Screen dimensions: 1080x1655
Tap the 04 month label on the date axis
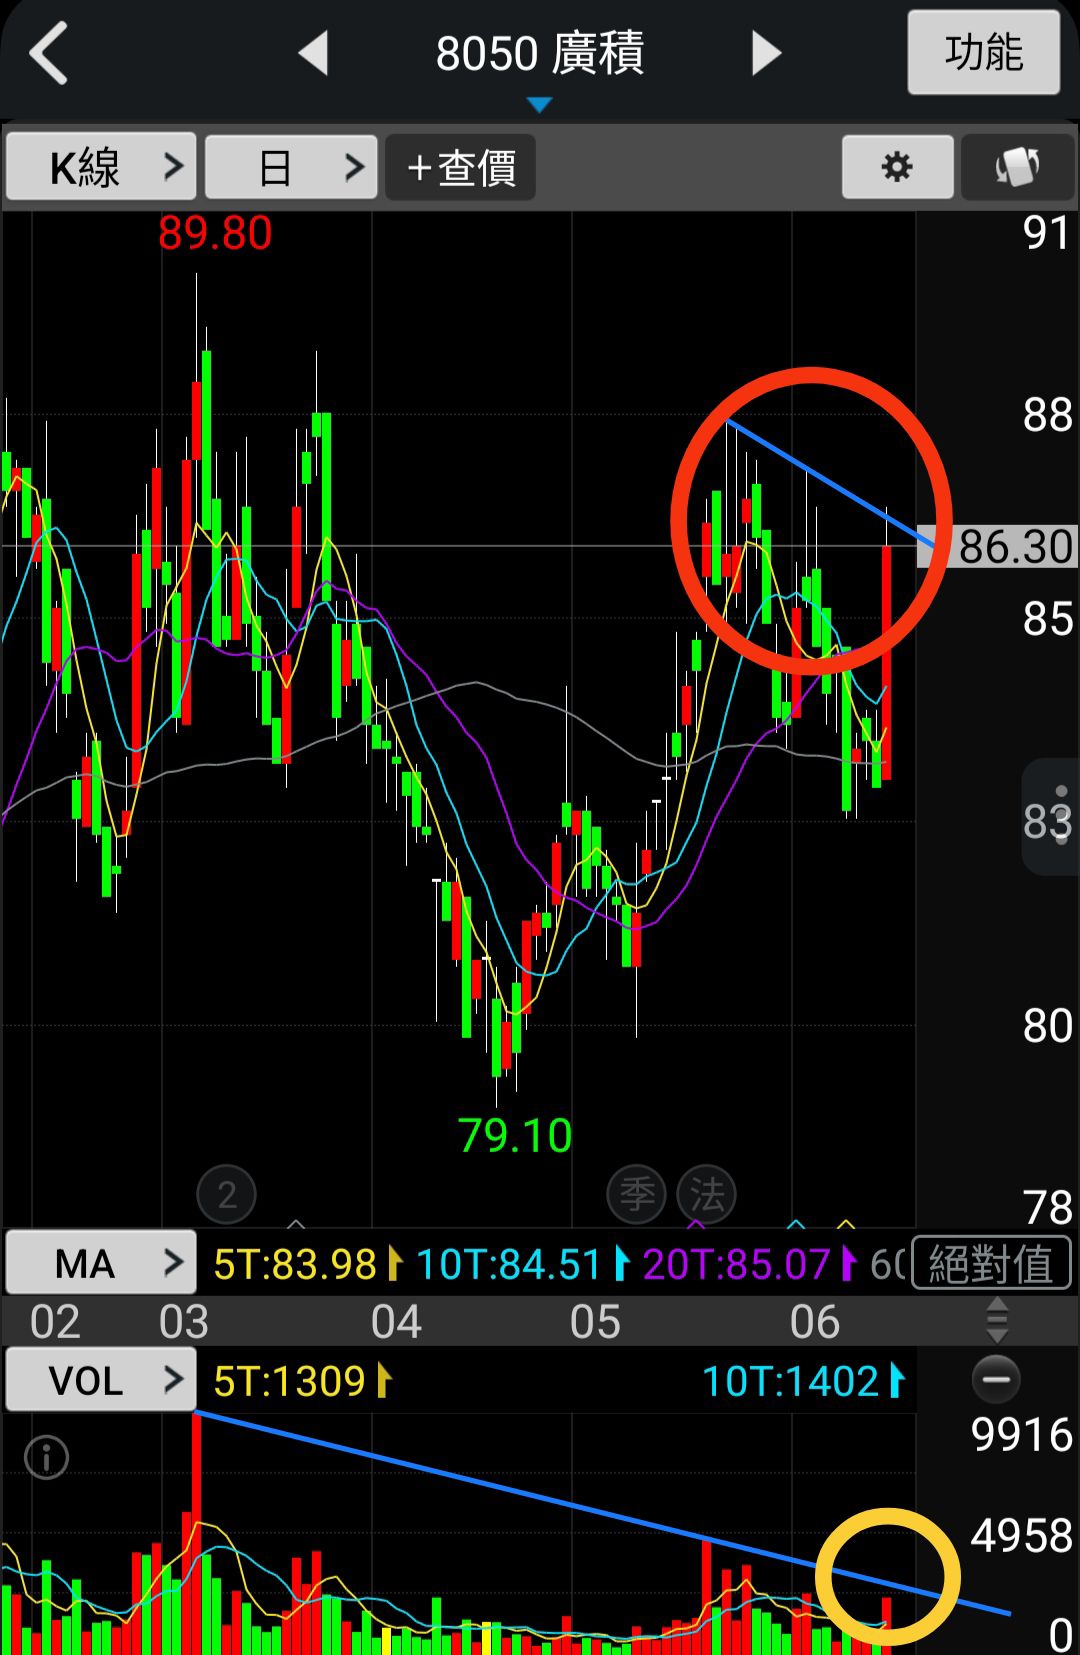[396, 1322]
